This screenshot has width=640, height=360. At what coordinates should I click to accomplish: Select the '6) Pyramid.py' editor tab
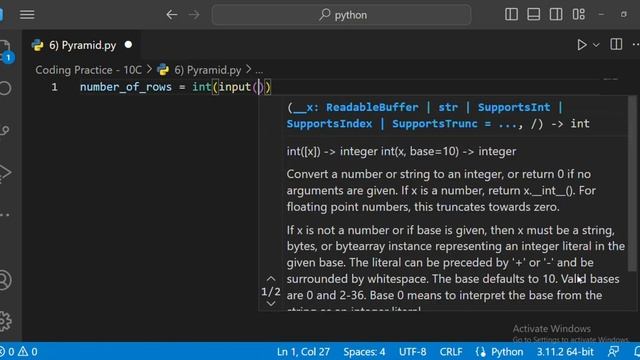click(x=82, y=45)
